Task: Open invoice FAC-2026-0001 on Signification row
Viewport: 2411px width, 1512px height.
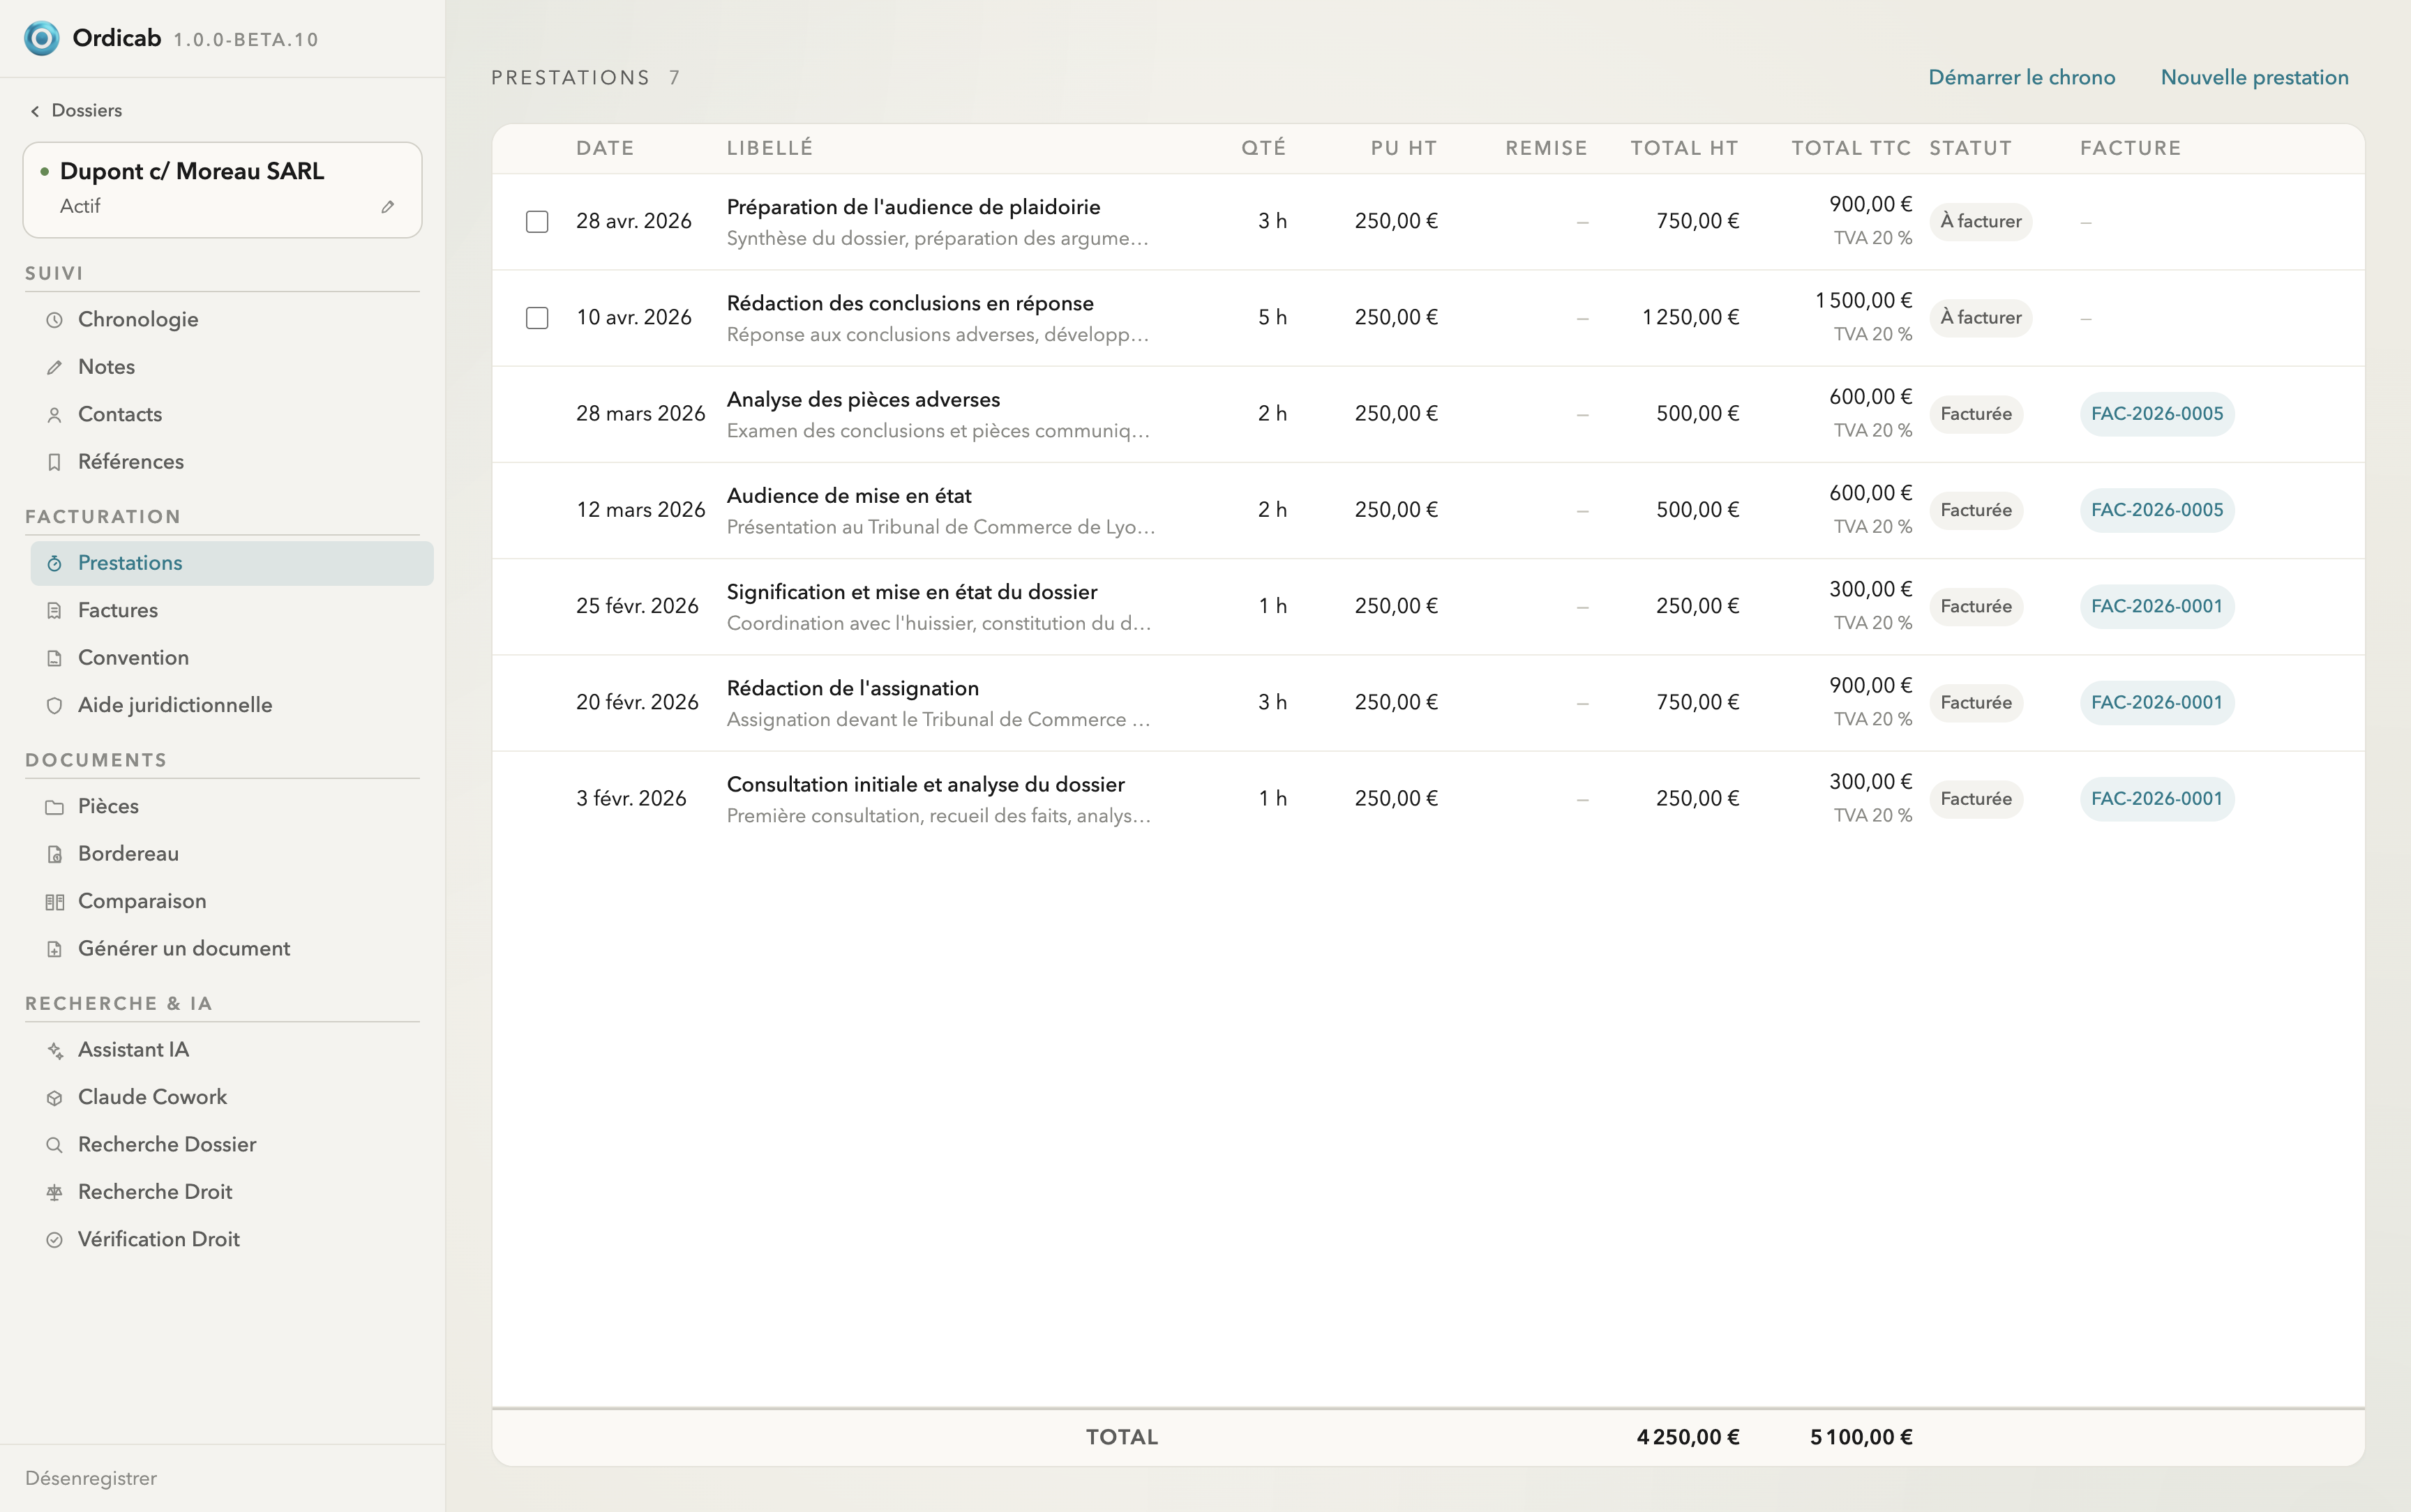Action: tap(2157, 606)
